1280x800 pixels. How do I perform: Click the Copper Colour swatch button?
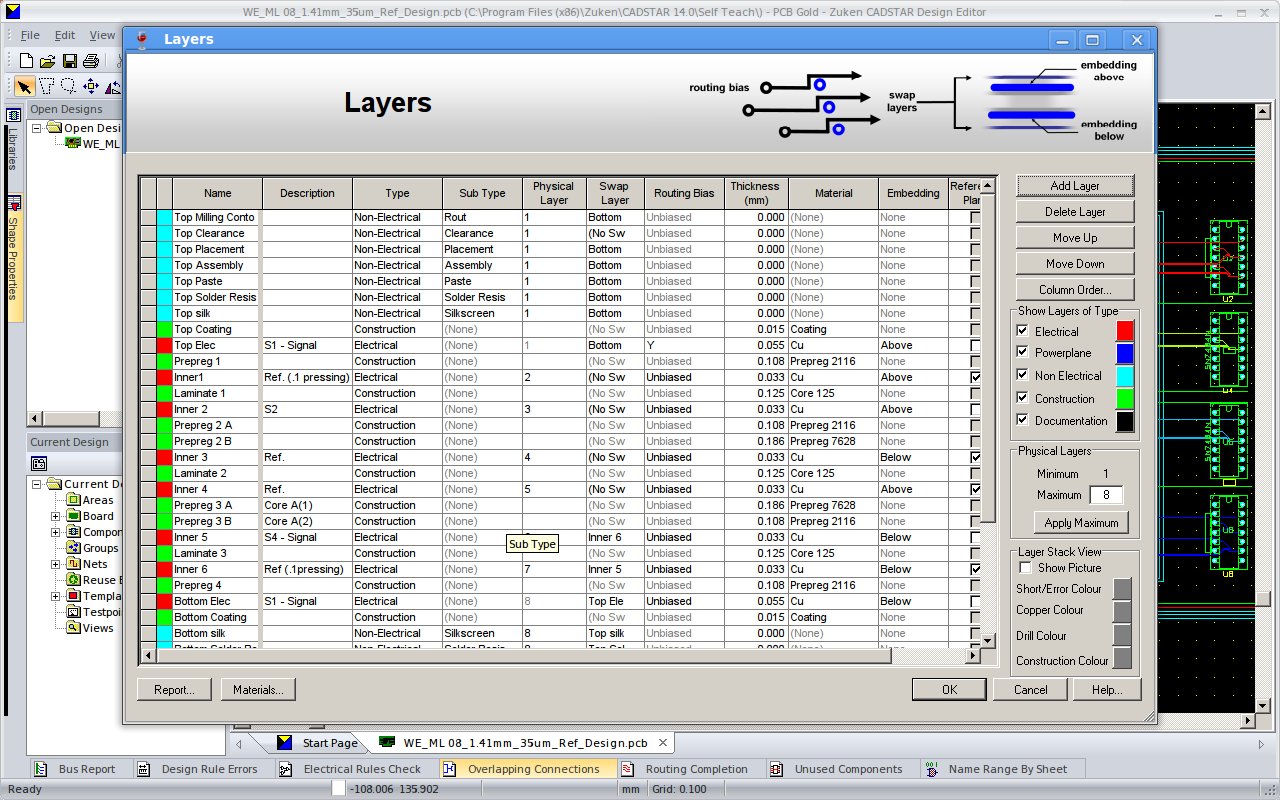1122,611
